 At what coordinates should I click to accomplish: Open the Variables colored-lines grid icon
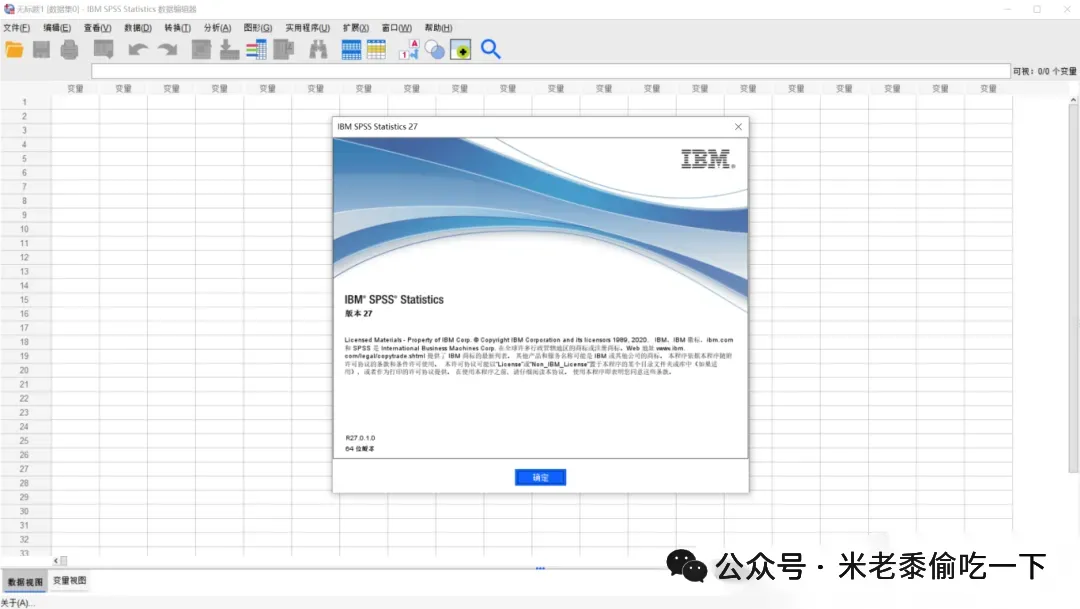pyautogui.click(x=256, y=50)
